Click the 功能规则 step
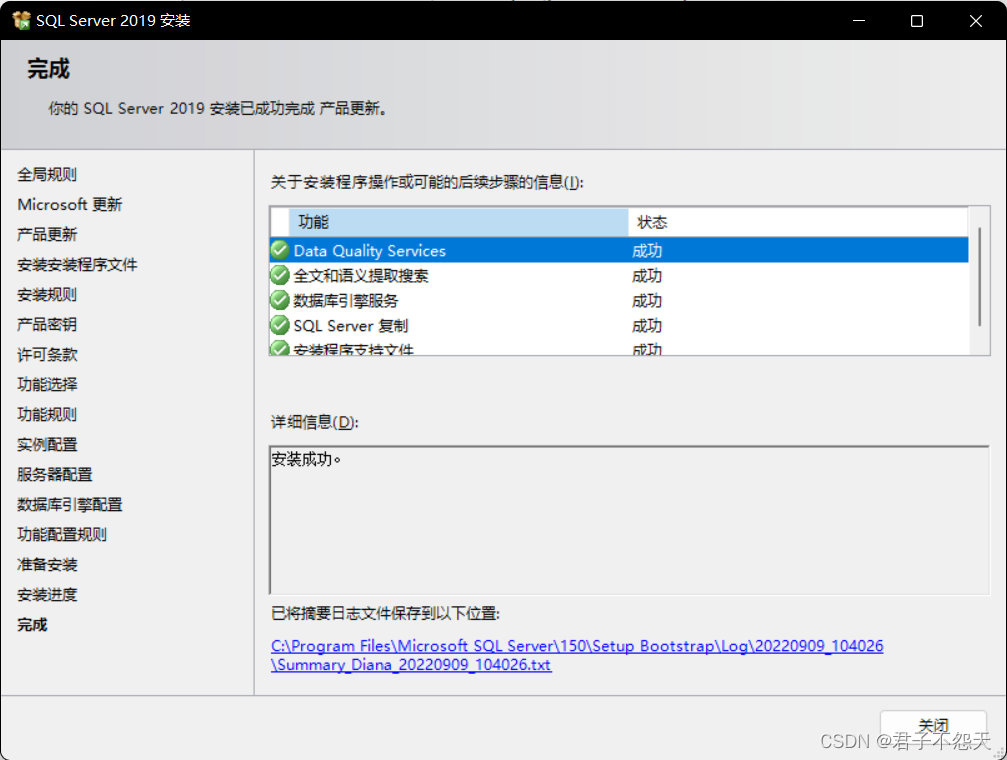This screenshot has height=760, width=1007. [x=47, y=414]
